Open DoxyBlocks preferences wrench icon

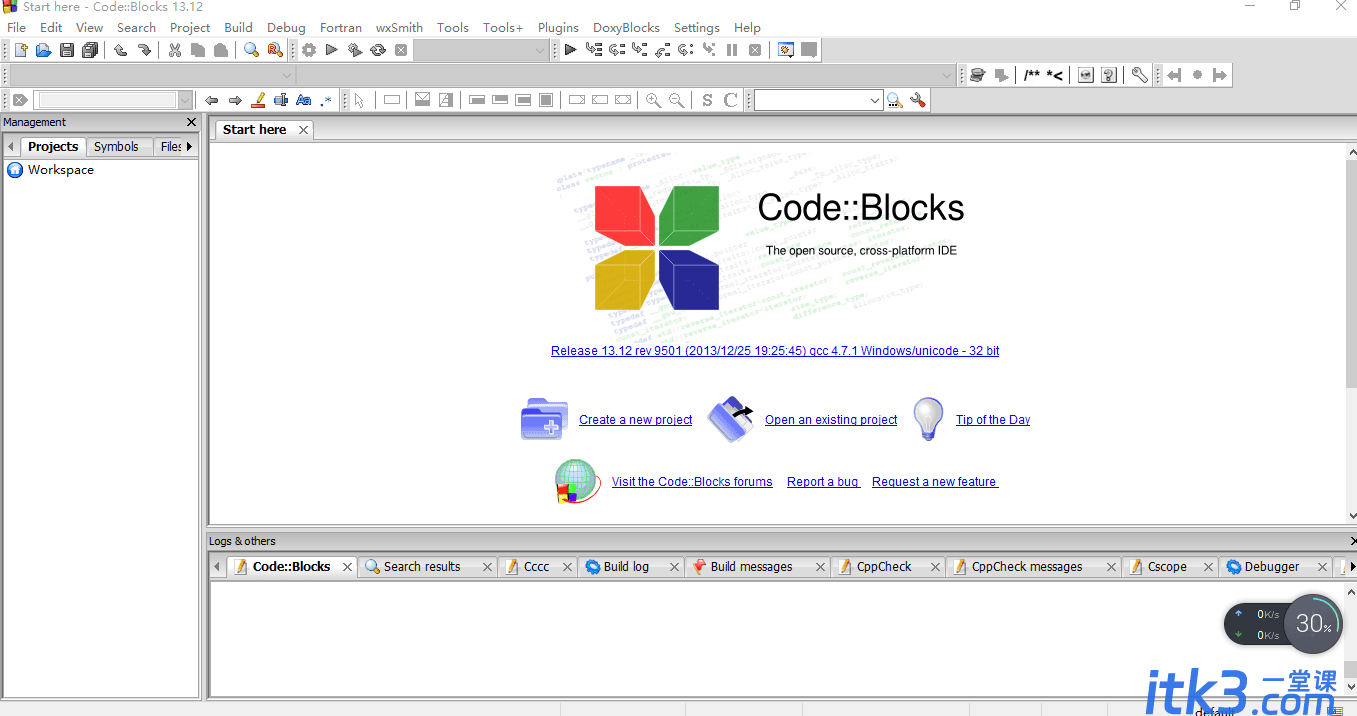[x=1139, y=75]
